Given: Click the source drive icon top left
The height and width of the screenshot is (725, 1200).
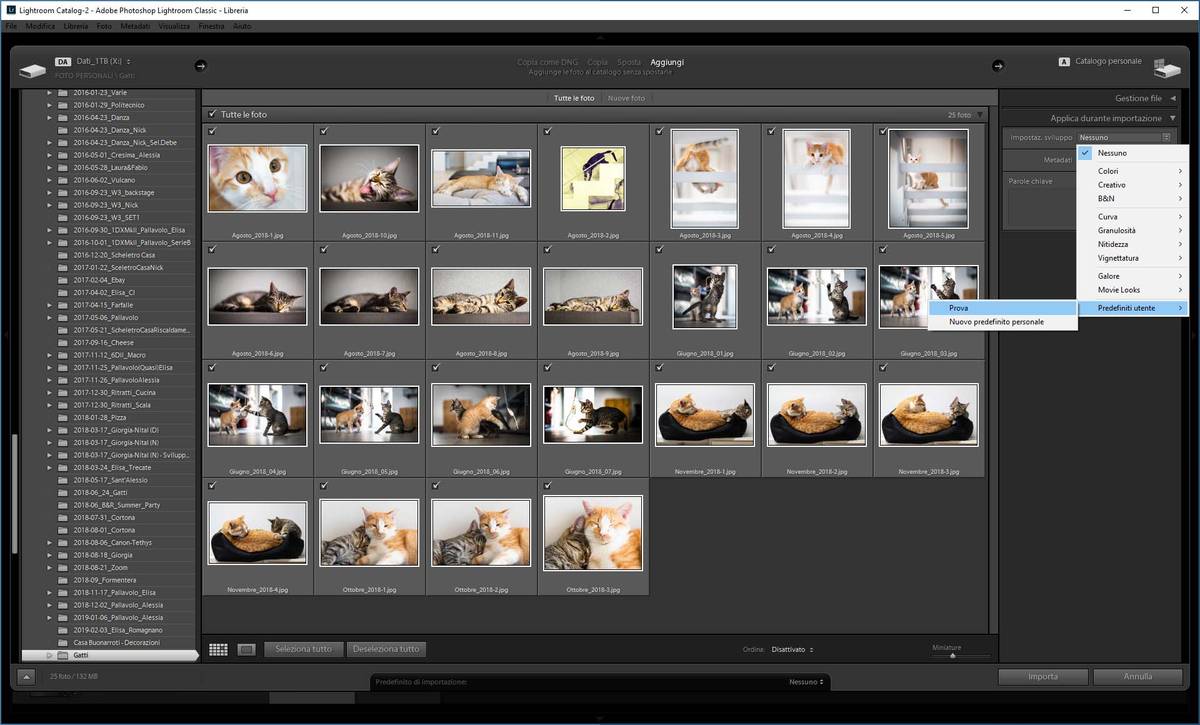Looking at the screenshot, I should (32, 68).
